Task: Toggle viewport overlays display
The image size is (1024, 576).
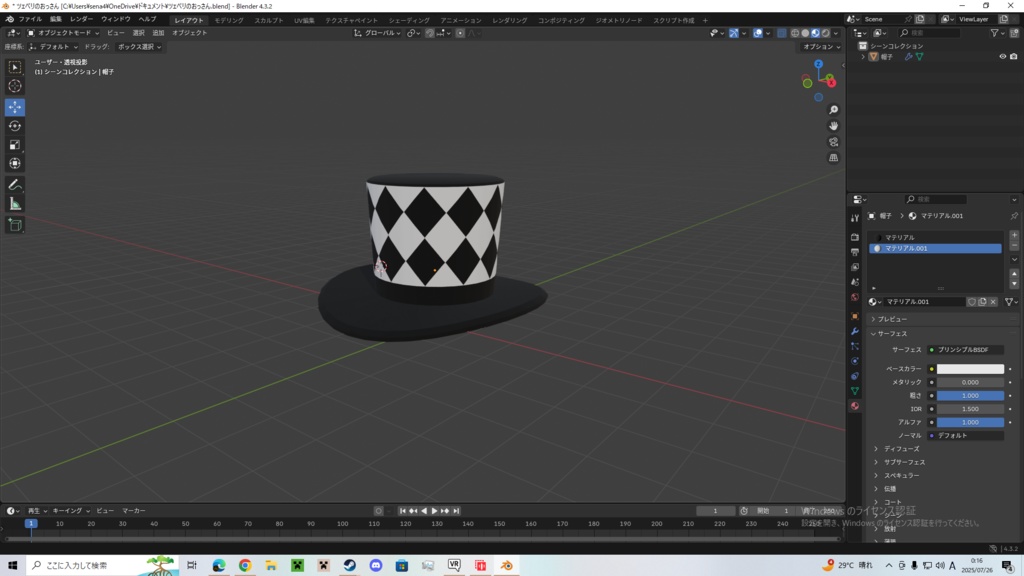Action: 758,33
